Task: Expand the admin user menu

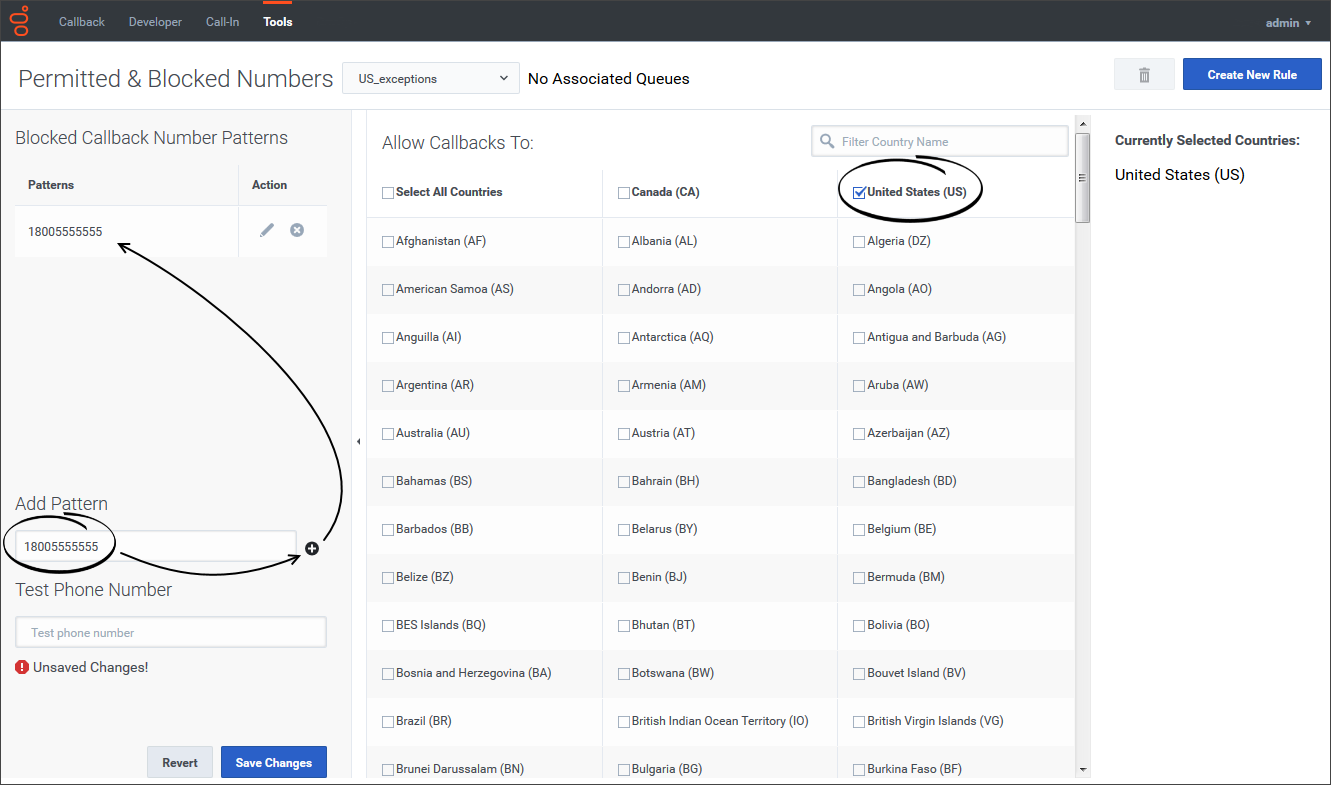Action: pos(1288,22)
